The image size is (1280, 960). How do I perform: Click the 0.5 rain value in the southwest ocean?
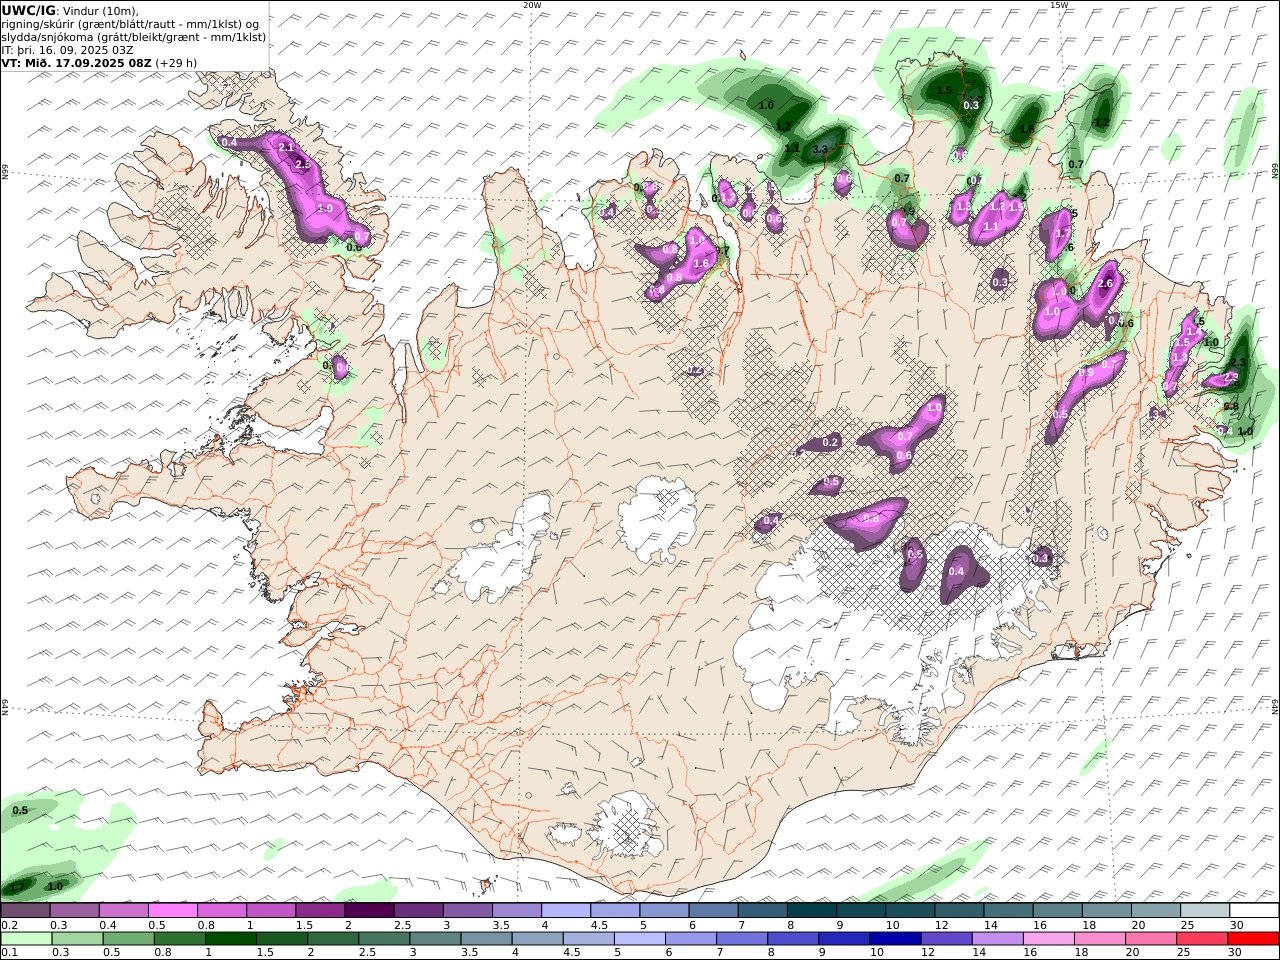pyautogui.click(x=20, y=810)
